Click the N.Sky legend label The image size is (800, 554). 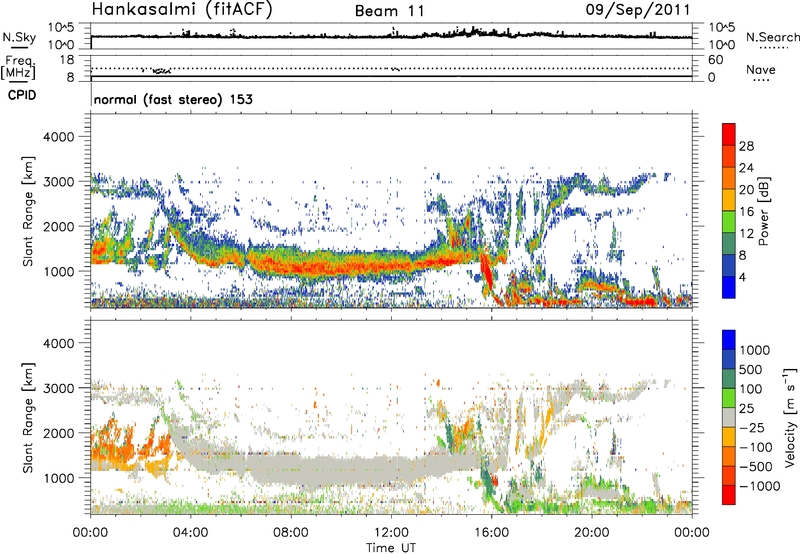[x=19, y=37]
